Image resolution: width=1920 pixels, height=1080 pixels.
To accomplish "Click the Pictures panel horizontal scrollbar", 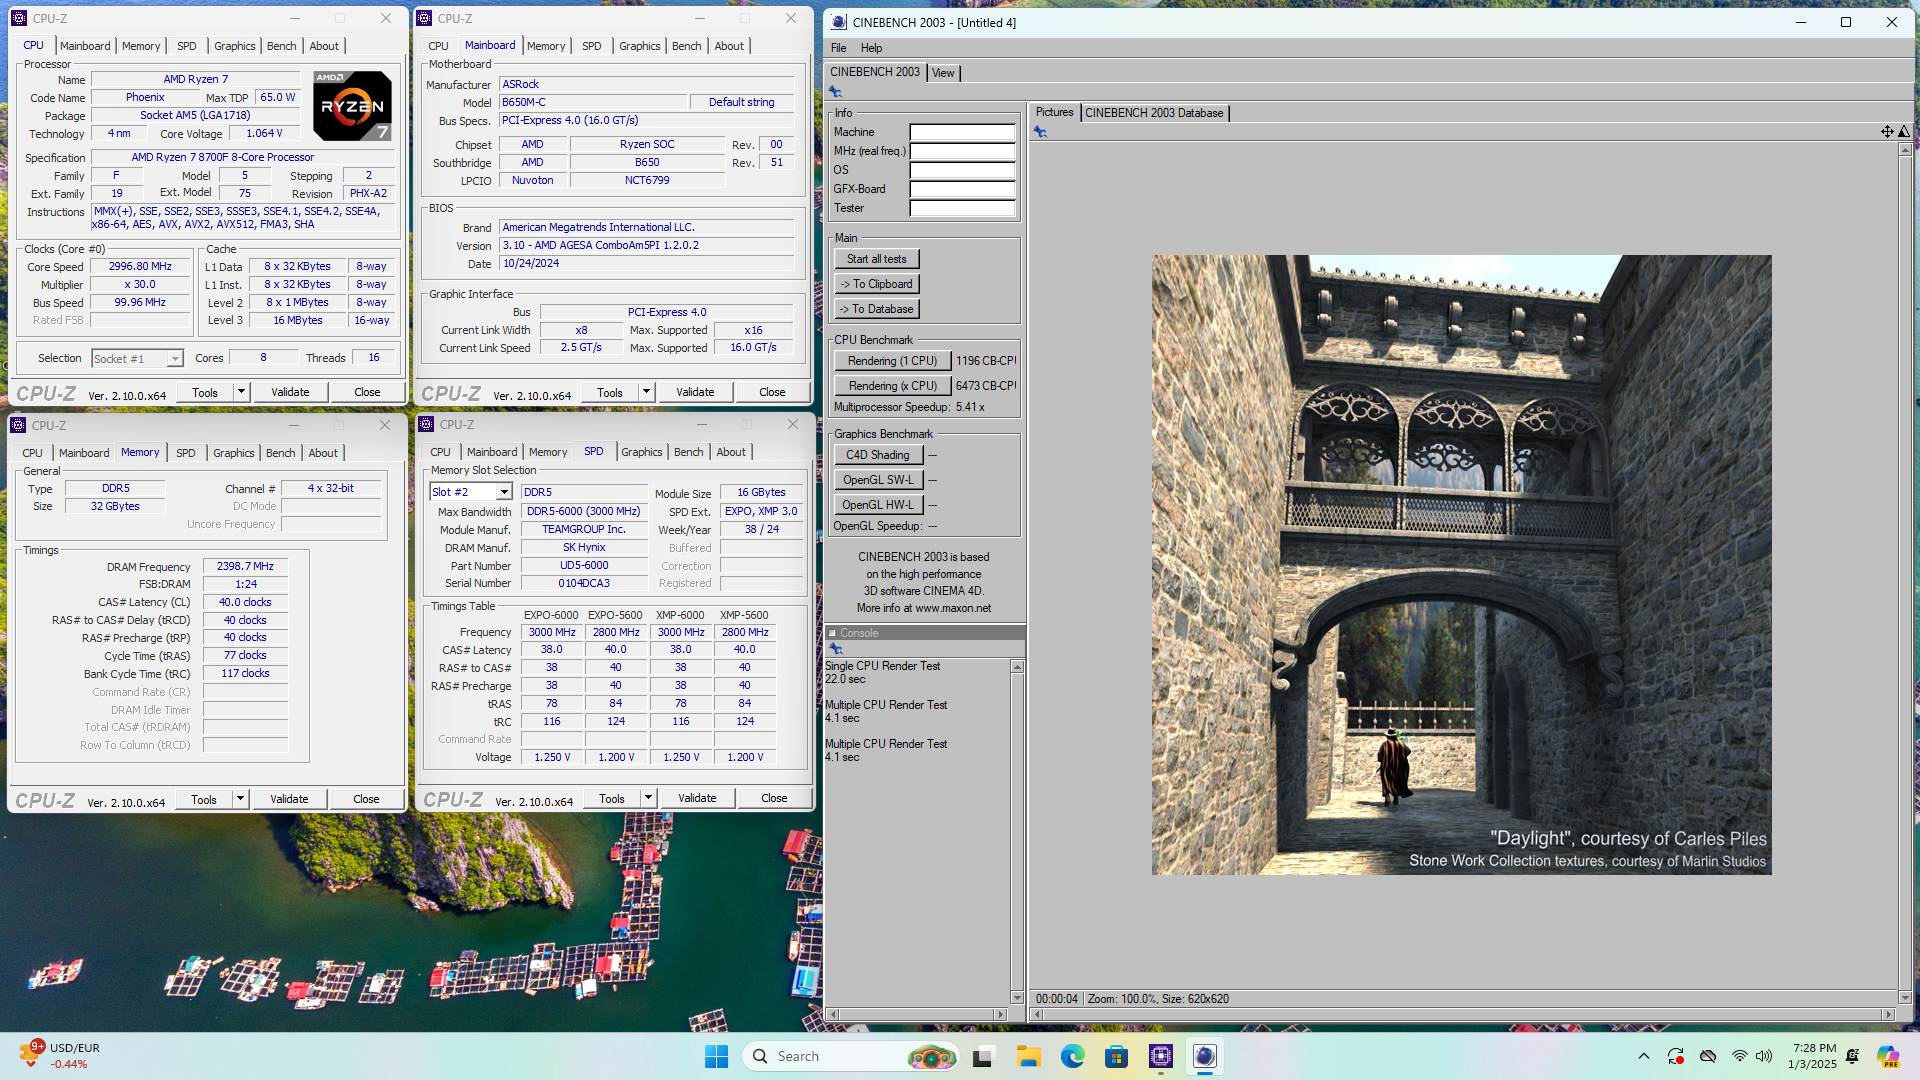I will (x=1462, y=1014).
